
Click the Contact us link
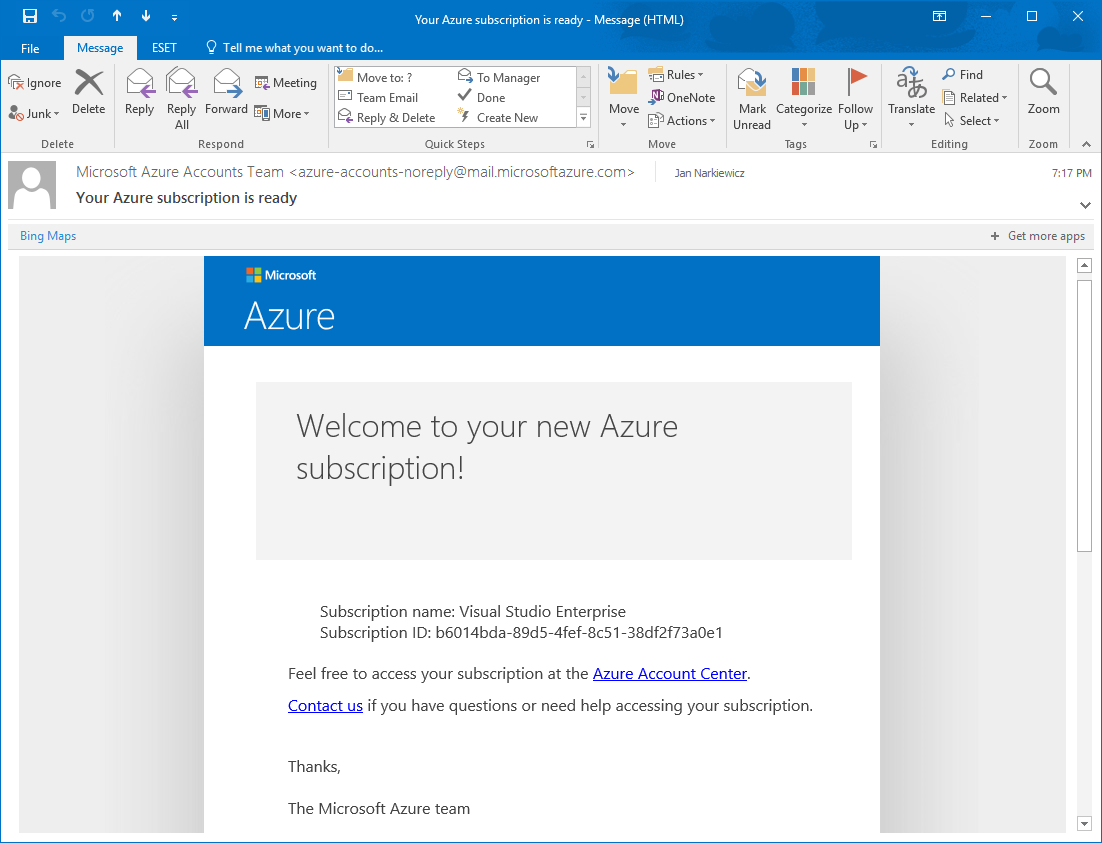pyautogui.click(x=325, y=705)
